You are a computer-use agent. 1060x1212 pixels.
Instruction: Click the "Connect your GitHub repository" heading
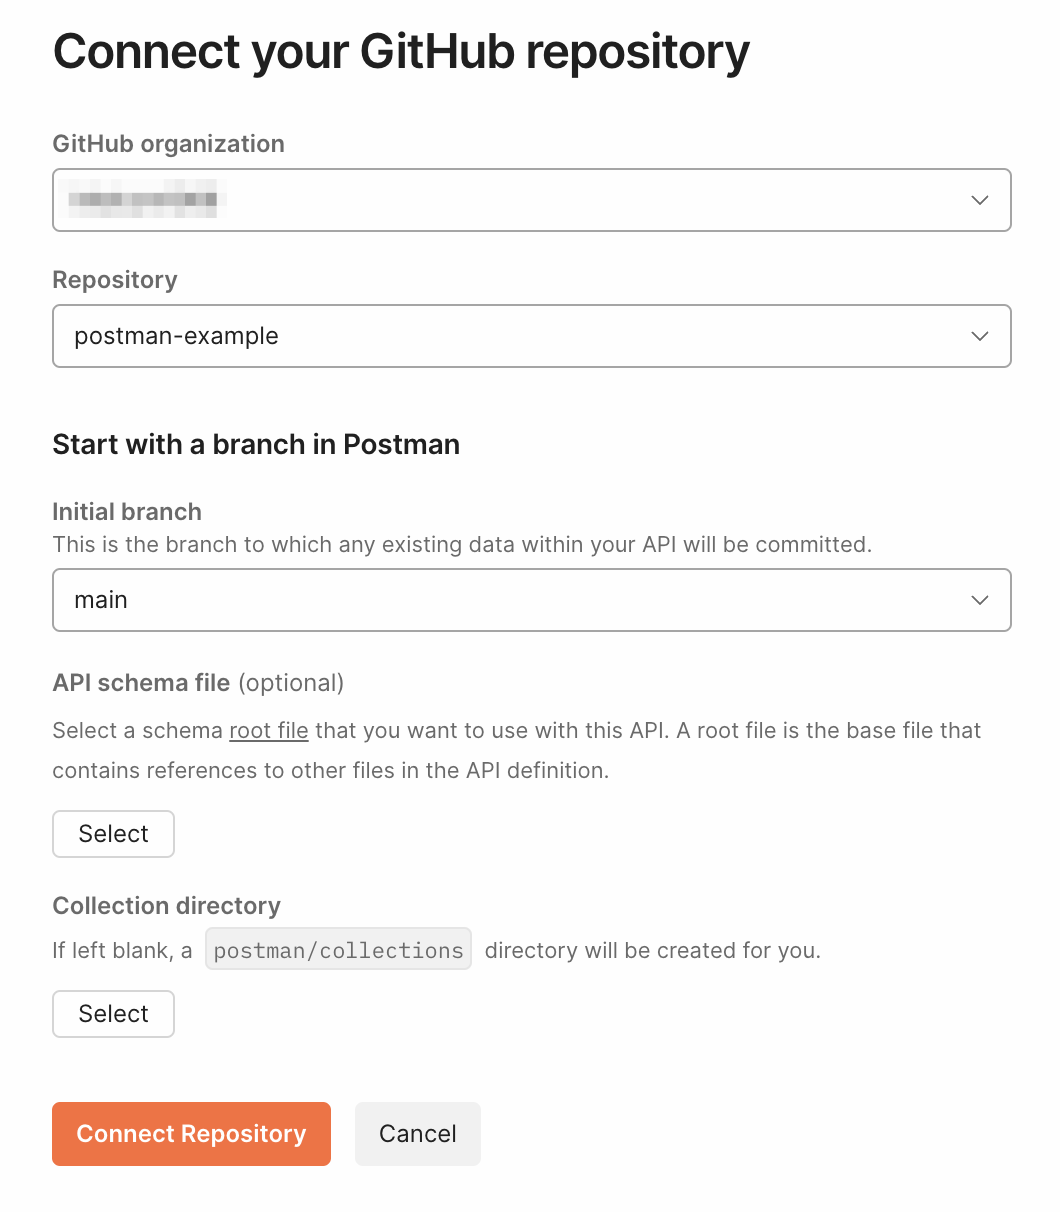401,52
